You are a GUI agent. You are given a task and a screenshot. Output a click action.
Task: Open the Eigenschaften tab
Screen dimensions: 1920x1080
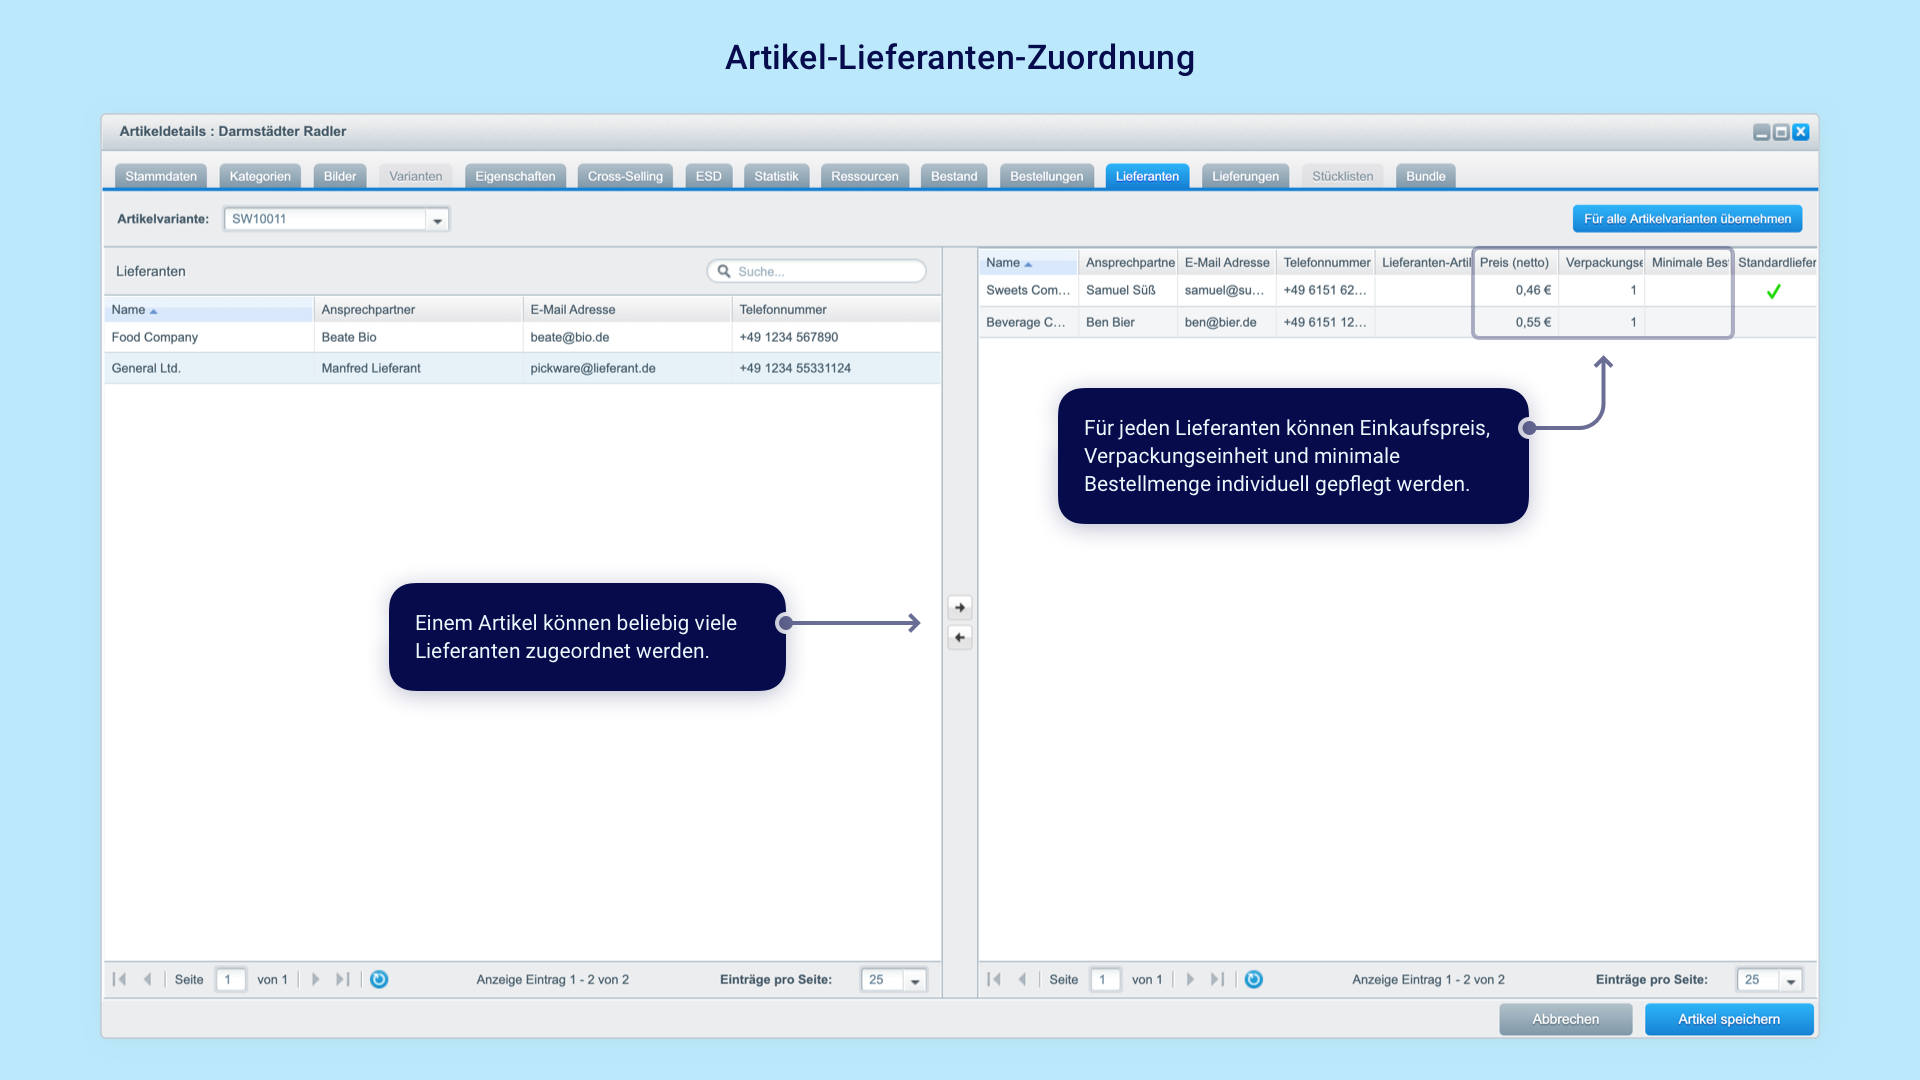click(515, 176)
